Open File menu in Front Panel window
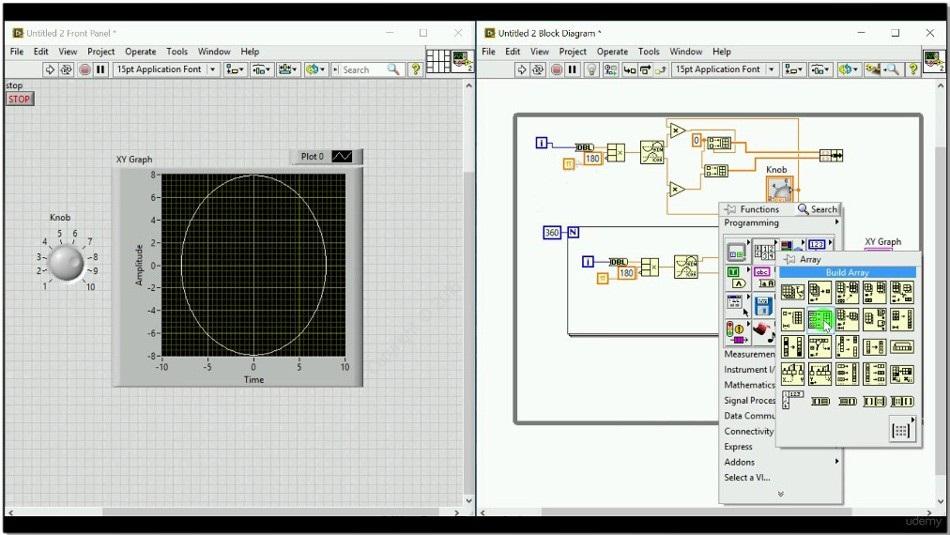The width and height of the screenshot is (950, 535). (17, 52)
